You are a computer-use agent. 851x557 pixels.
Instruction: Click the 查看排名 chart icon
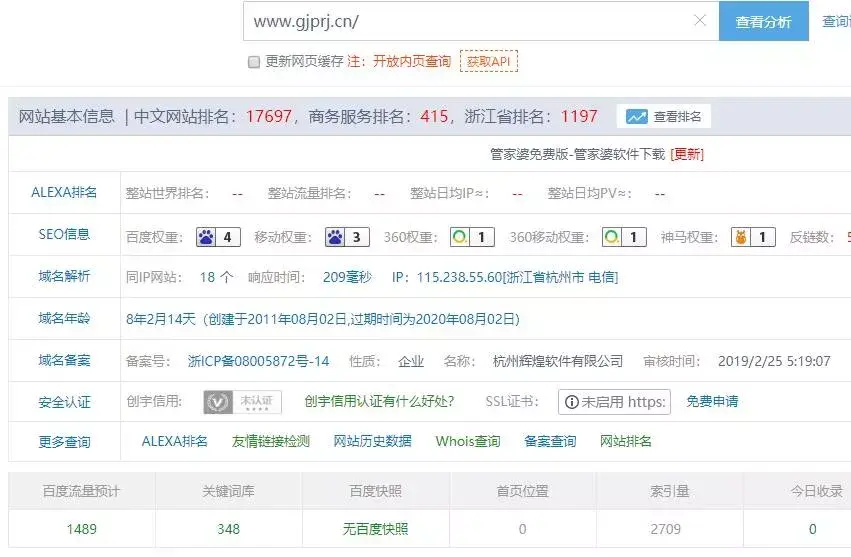click(x=636, y=117)
